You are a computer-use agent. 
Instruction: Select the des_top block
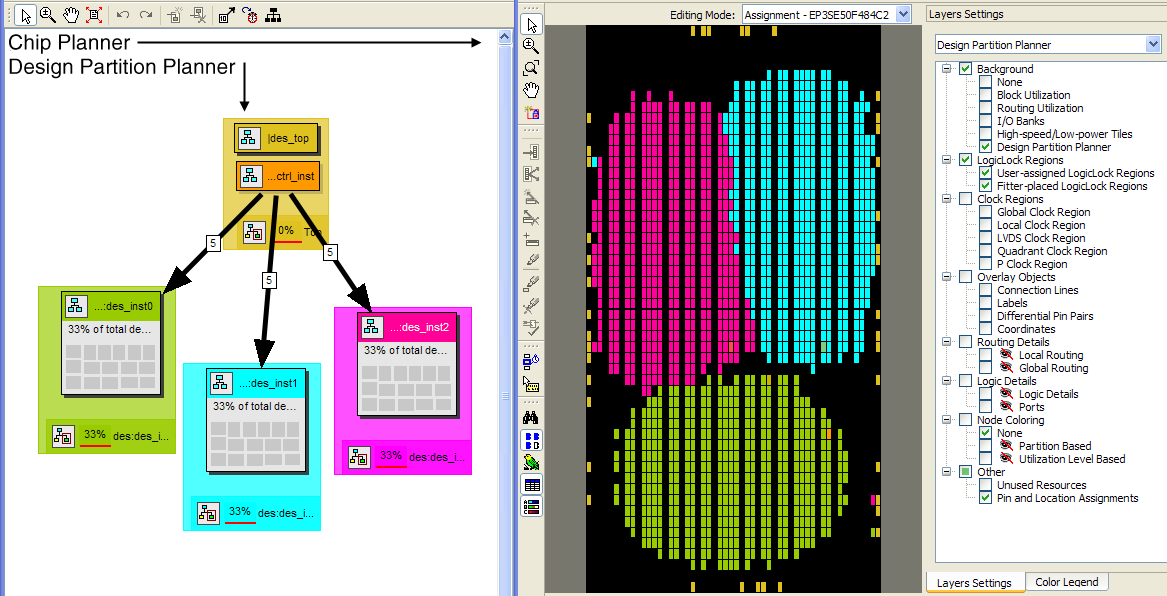(x=276, y=138)
